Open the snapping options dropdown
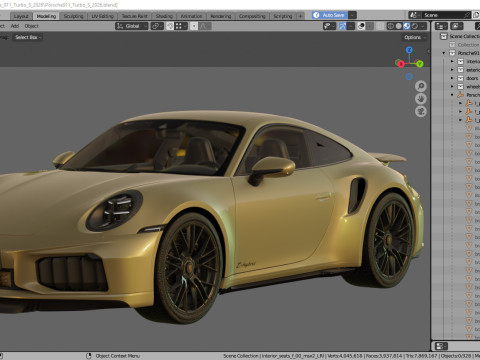Viewport: 480px width, 360px height. (181, 26)
